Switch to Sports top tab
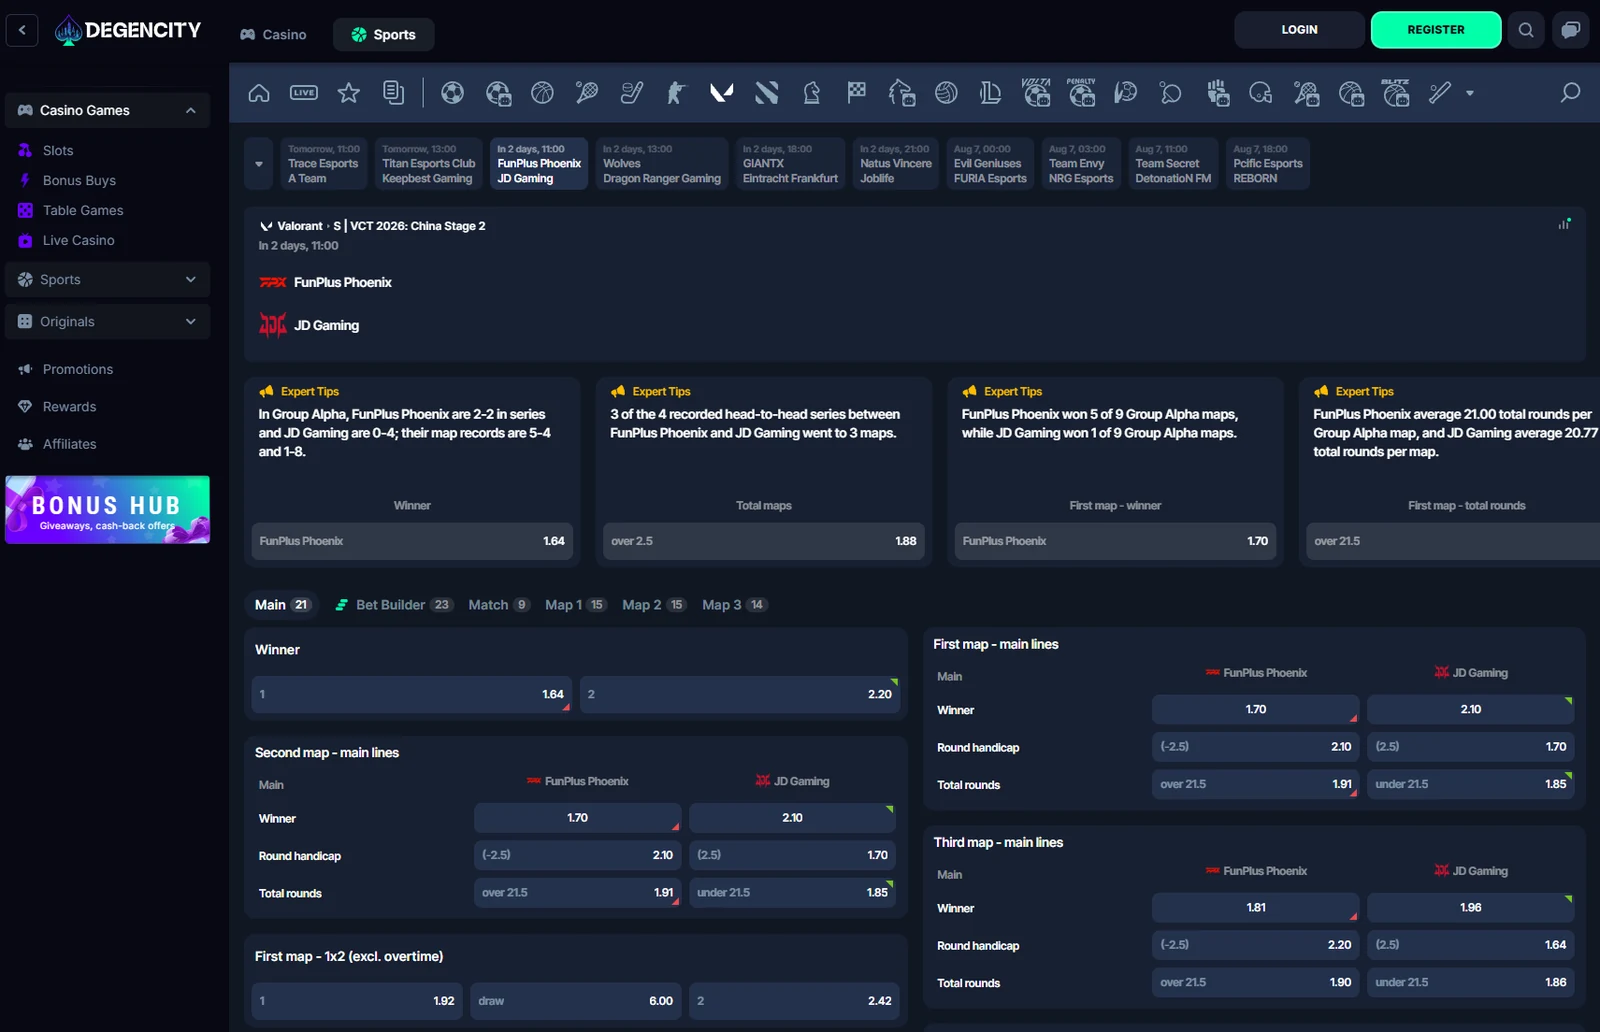Image resolution: width=1600 pixels, height=1032 pixels. coord(383,34)
